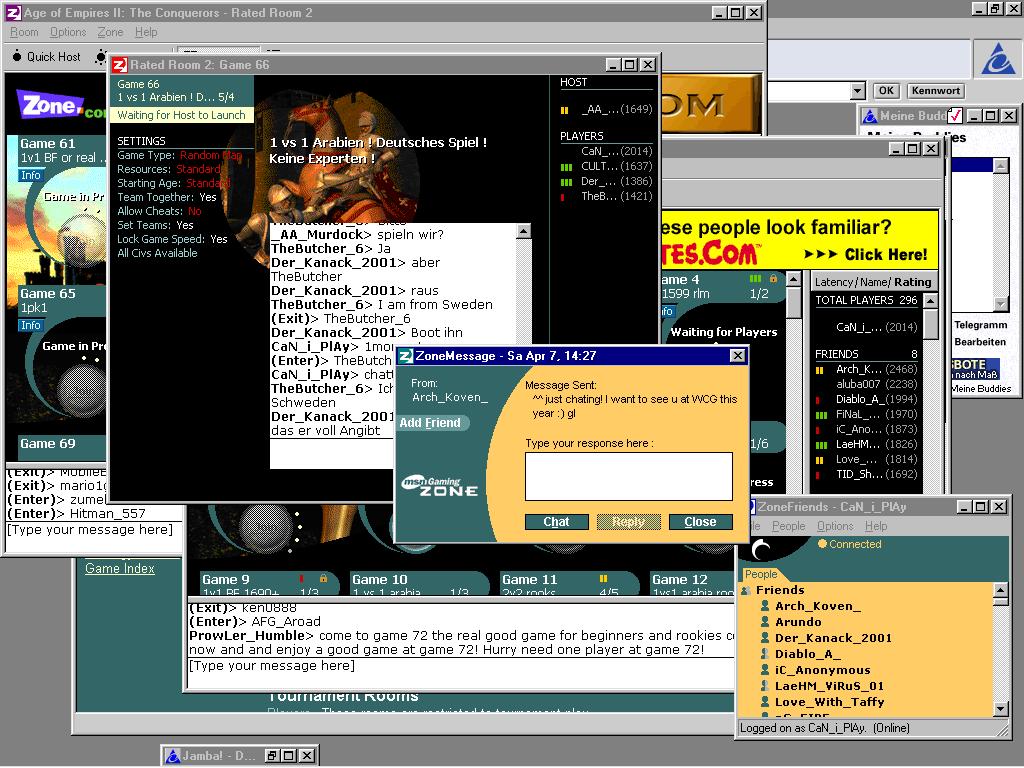Open the People menu in ZoneFriends
The height and width of the screenshot is (768, 1024).
click(789, 526)
